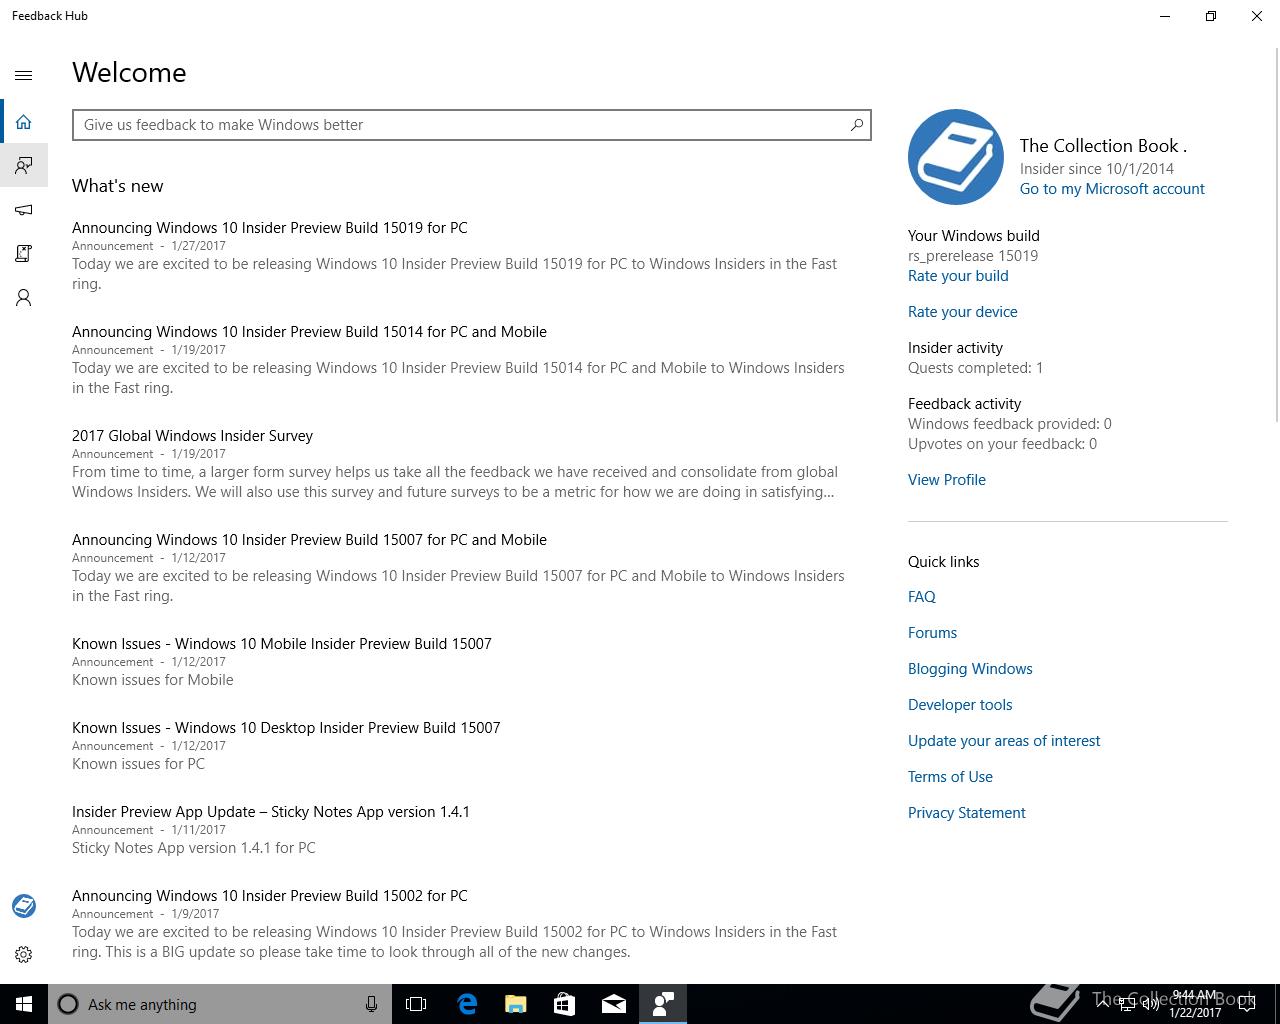
Task: Open Build 15019 for PC announcement
Action: (270, 228)
